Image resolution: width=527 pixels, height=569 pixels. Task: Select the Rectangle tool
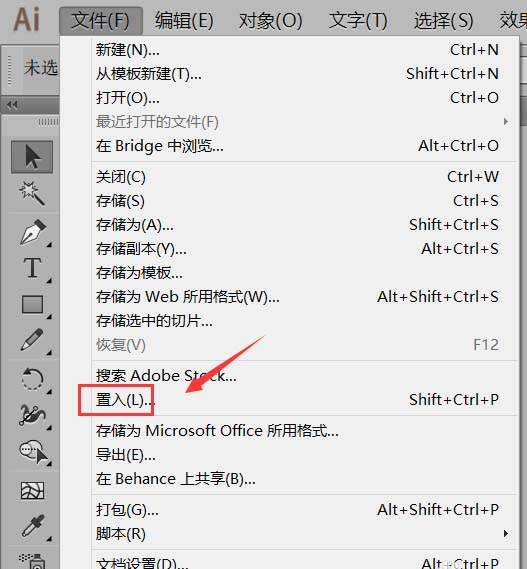tap(32, 304)
